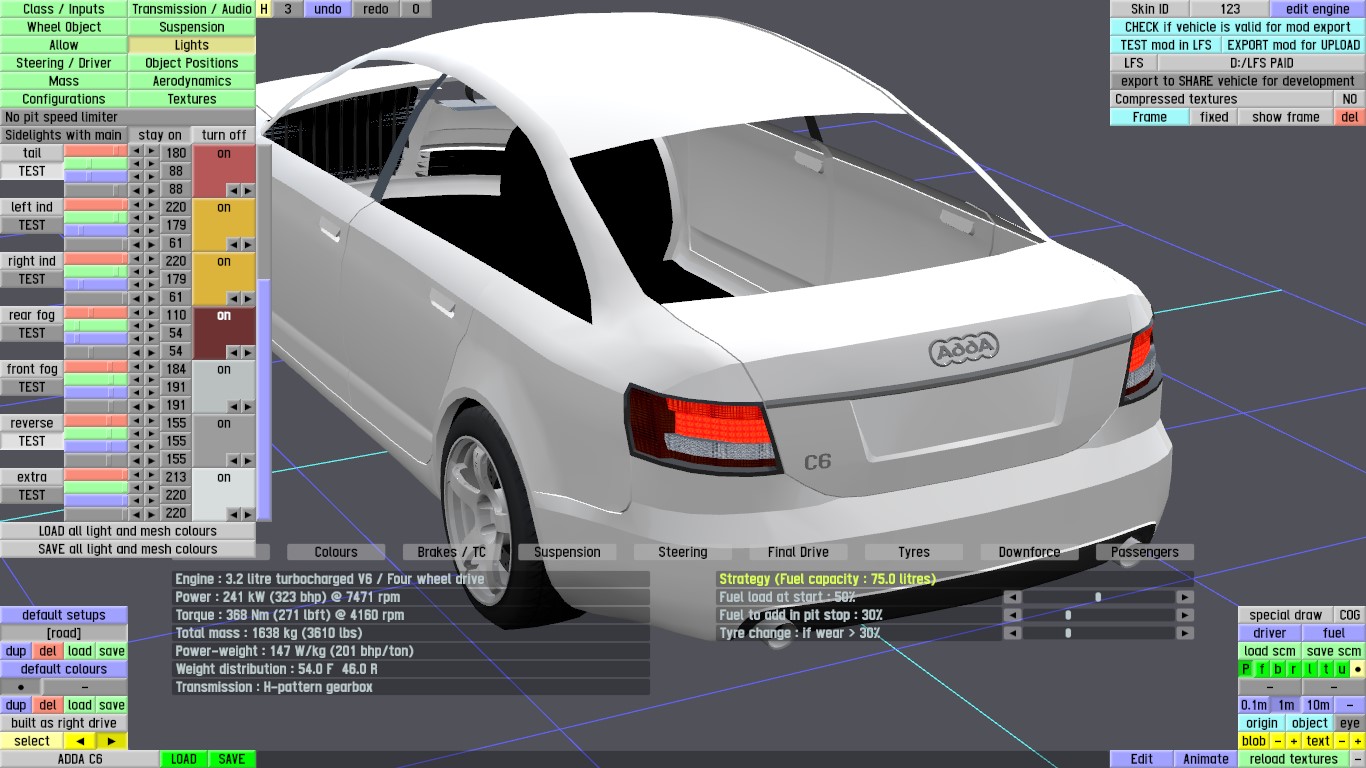
Task: Click CHECK if vehicle is valid for mod export
Action: coord(1237,27)
